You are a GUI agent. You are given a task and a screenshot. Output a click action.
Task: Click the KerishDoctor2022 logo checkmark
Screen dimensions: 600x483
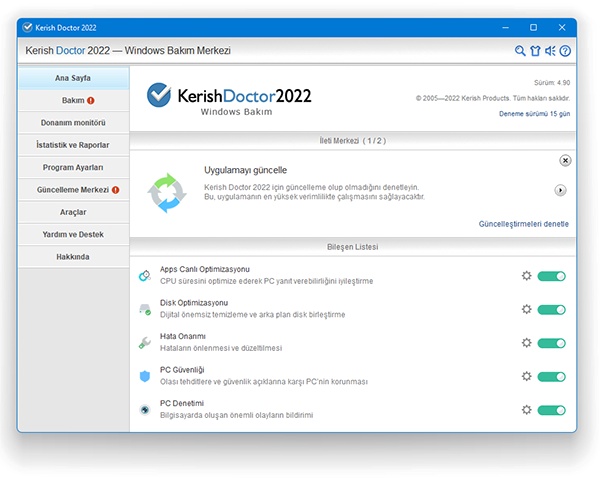click(x=159, y=95)
